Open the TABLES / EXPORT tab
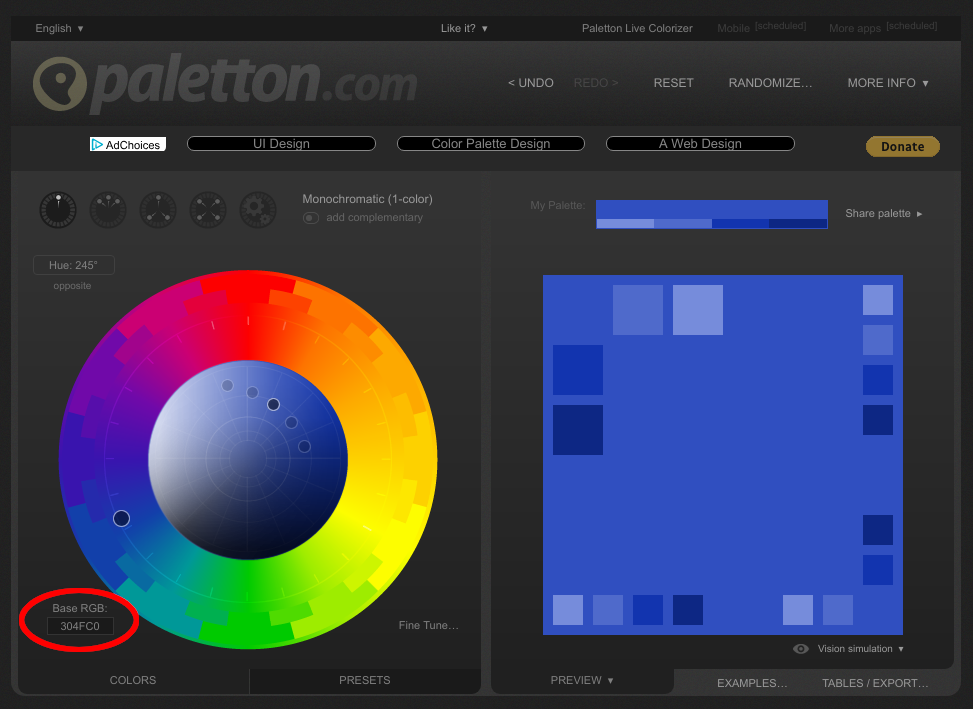The image size is (973, 709). pos(875,683)
